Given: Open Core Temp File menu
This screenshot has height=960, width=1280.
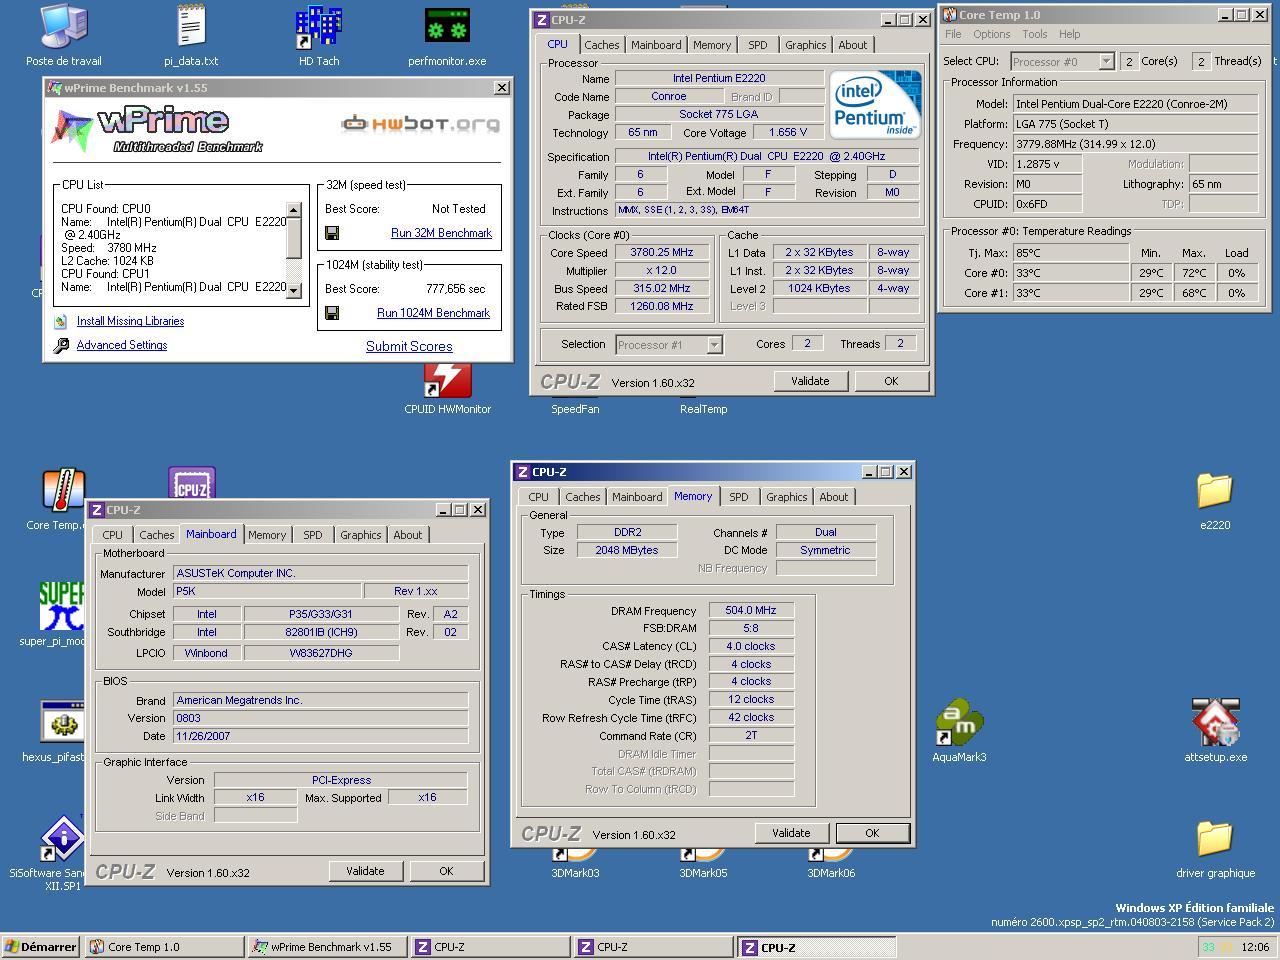Looking at the screenshot, I should click(954, 34).
